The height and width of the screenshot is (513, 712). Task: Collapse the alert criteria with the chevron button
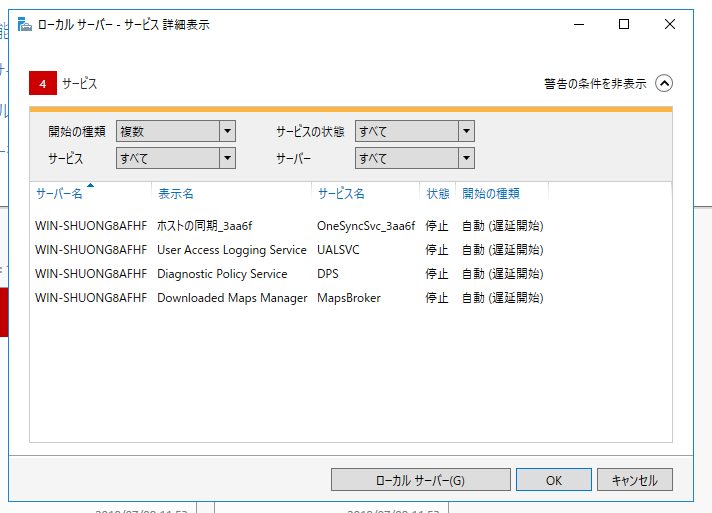click(x=663, y=83)
